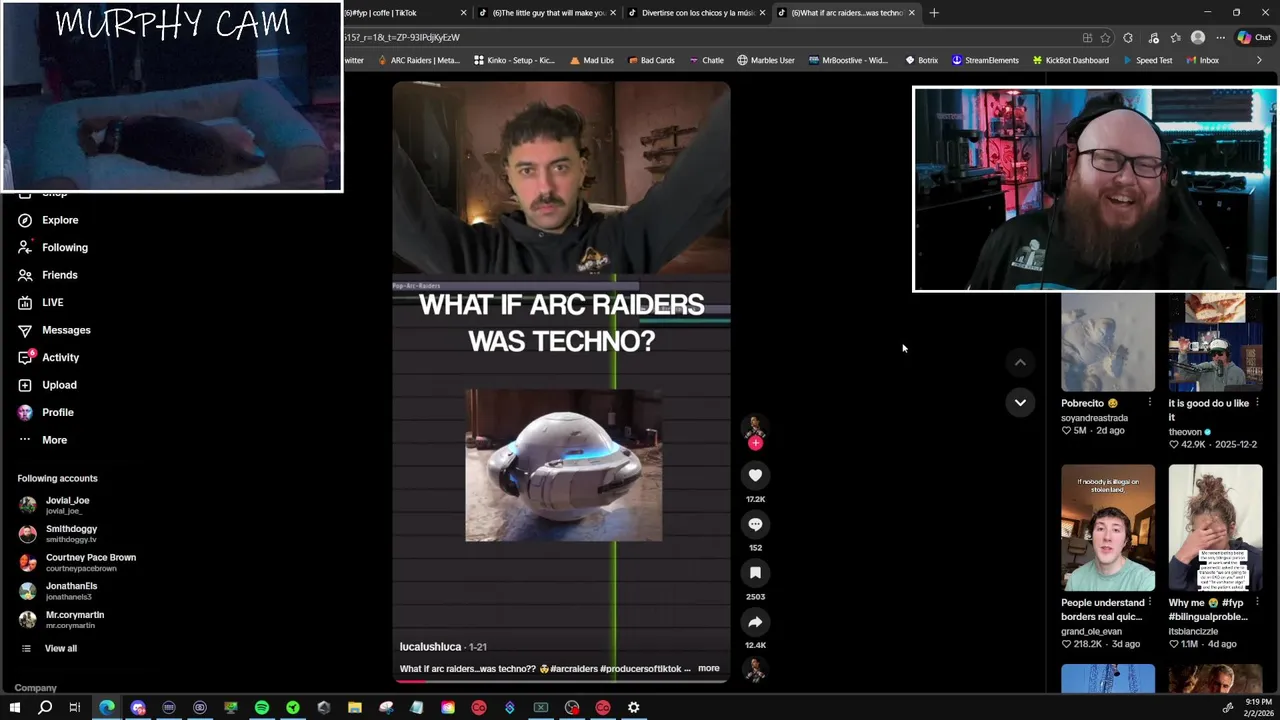Go to previous video with up chevron
The image size is (1280, 720).
pos(1020,362)
